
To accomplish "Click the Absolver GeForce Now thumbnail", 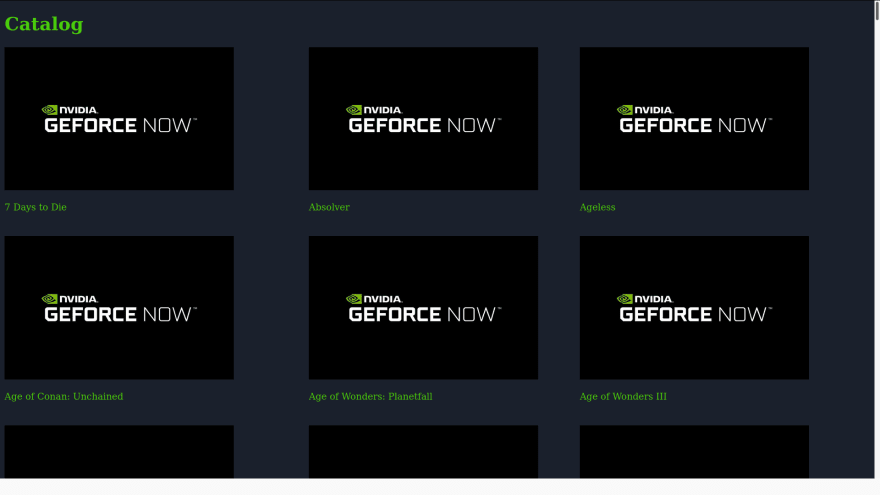I will [423, 118].
